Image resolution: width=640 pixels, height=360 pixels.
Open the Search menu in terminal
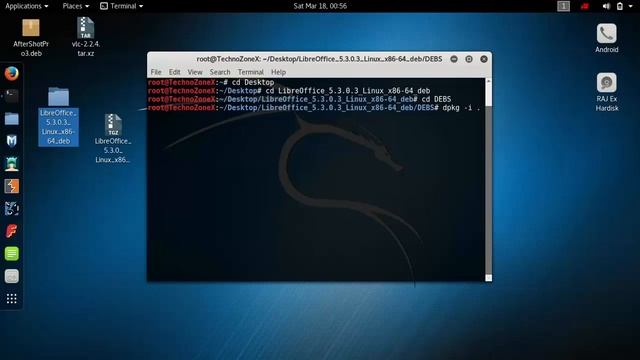tap(220, 72)
